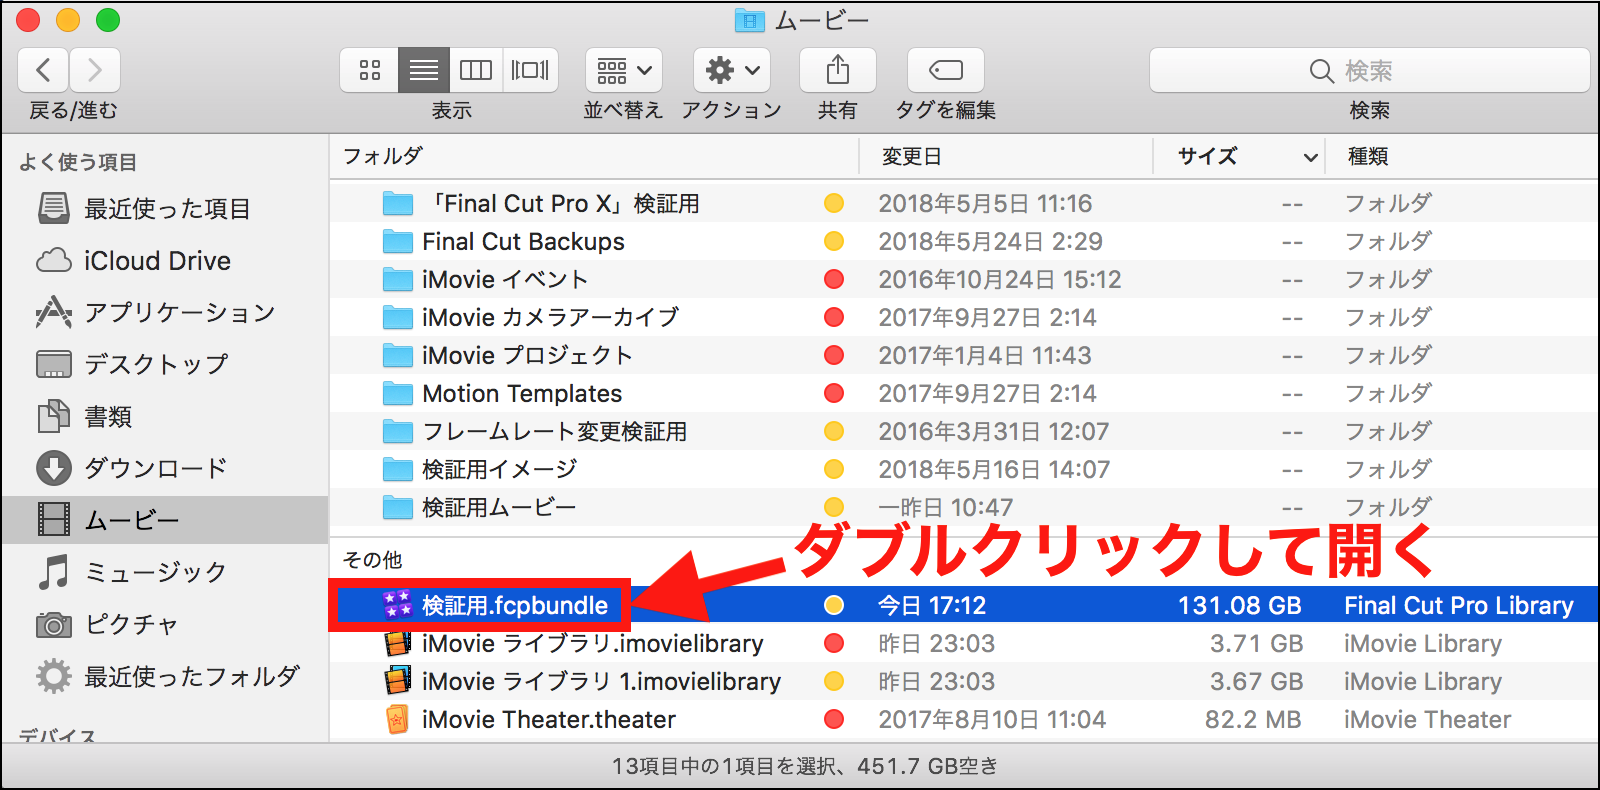Click the 131.08 GB size value
This screenshot has width=1600, height=790.
1240,605
